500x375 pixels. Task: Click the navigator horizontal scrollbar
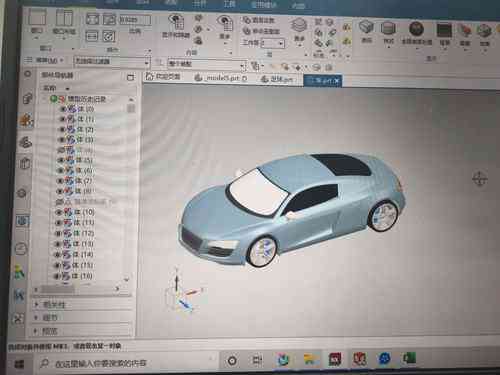tap(76, 289)
